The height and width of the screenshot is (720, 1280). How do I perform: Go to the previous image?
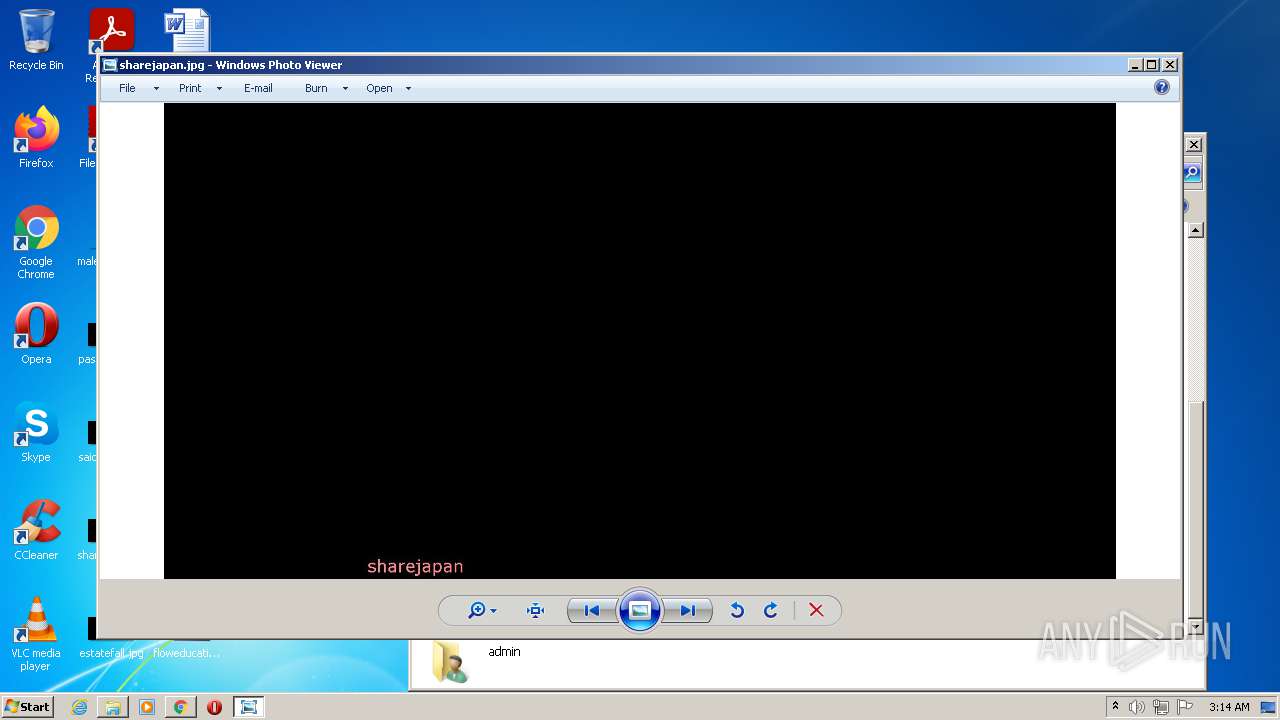pos(592,610)
